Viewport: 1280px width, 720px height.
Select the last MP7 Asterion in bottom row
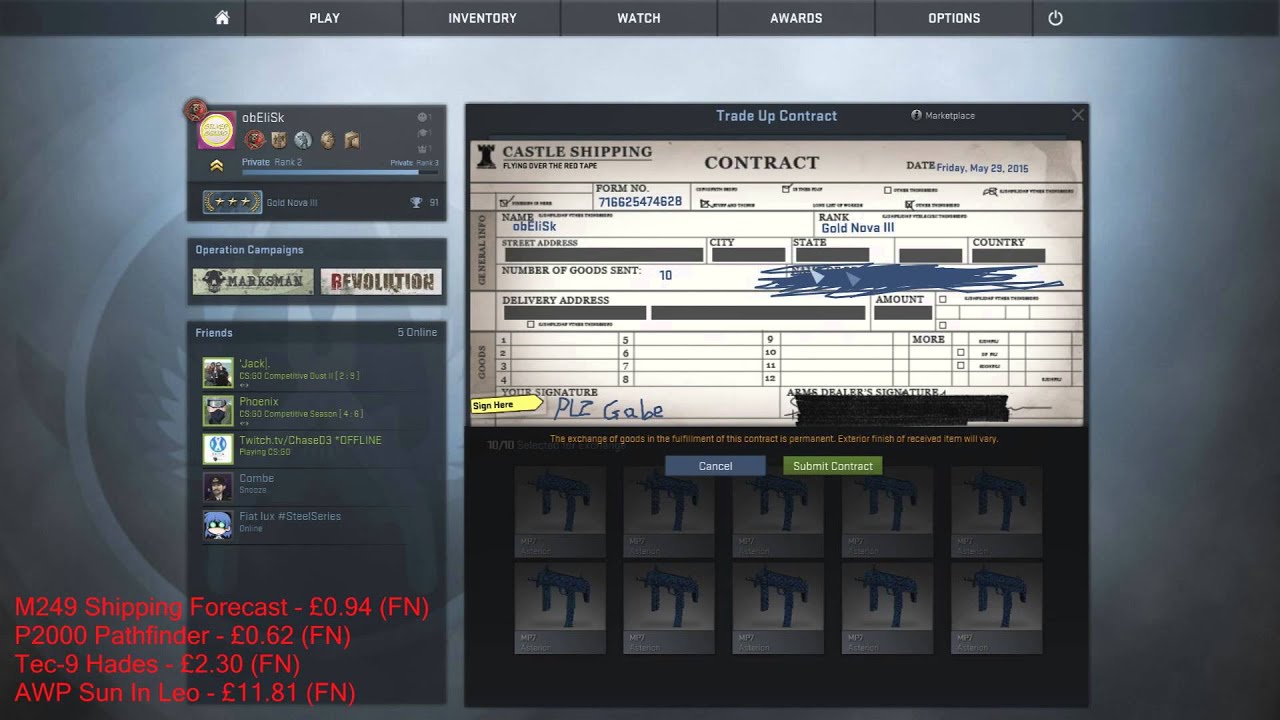coord(996,608)
